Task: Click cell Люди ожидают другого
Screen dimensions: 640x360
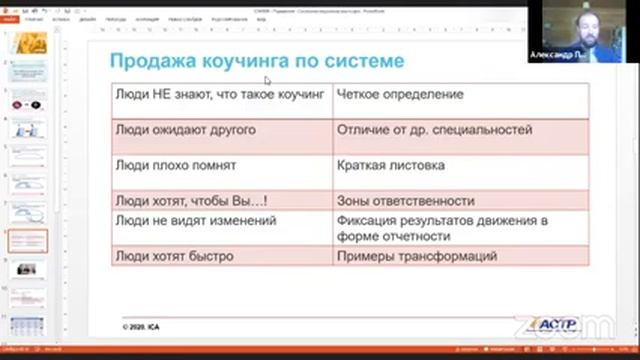Action: 222,137
